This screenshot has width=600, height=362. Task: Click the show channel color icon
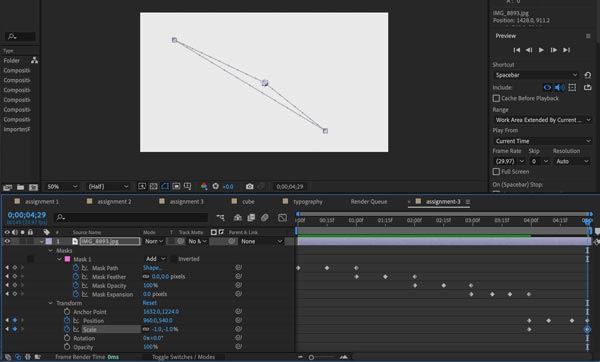pyautogui.click(x=204, y=186)
